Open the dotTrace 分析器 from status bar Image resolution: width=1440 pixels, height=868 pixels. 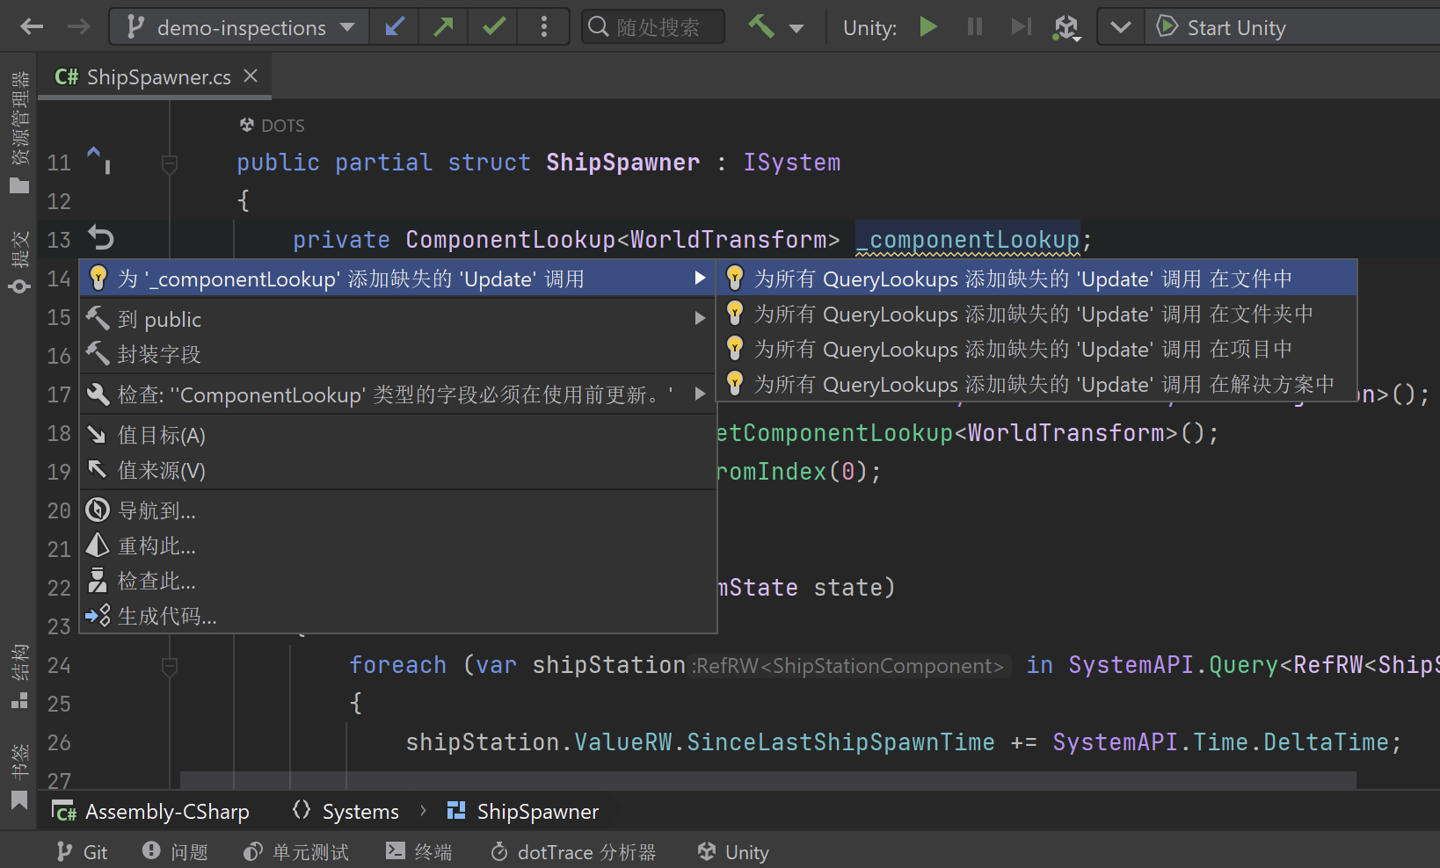click(572, 852)
